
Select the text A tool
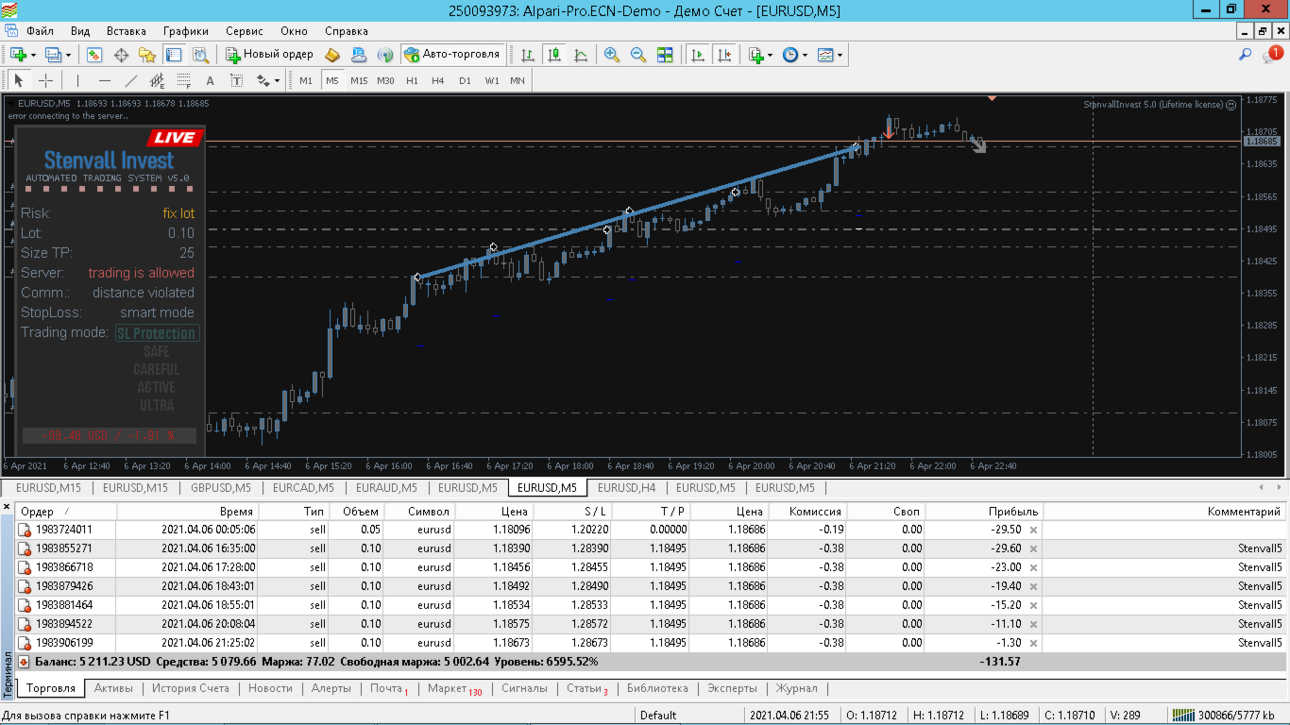click(210, 80)
